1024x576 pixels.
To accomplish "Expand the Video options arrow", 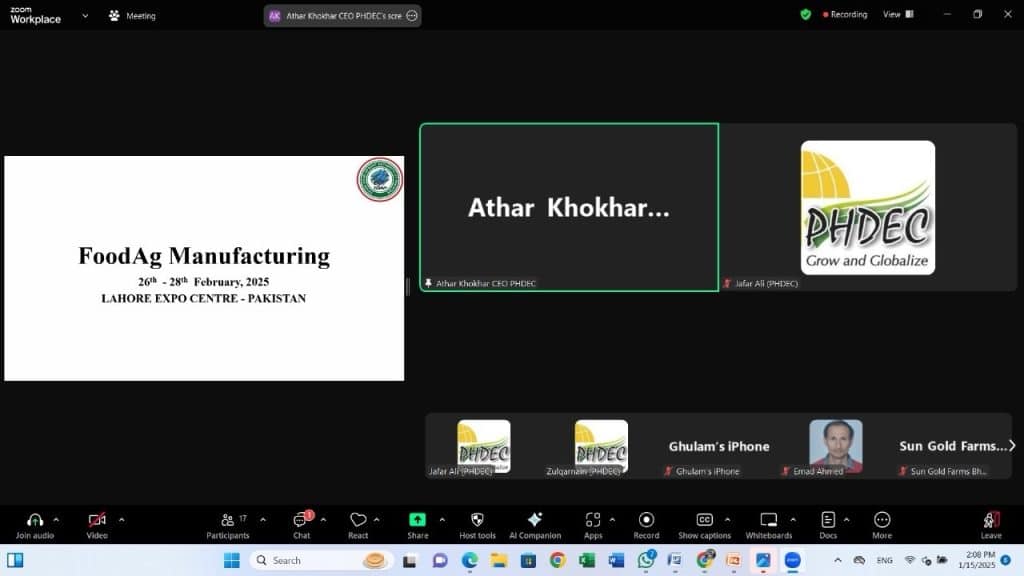I will tap(122, 519).
